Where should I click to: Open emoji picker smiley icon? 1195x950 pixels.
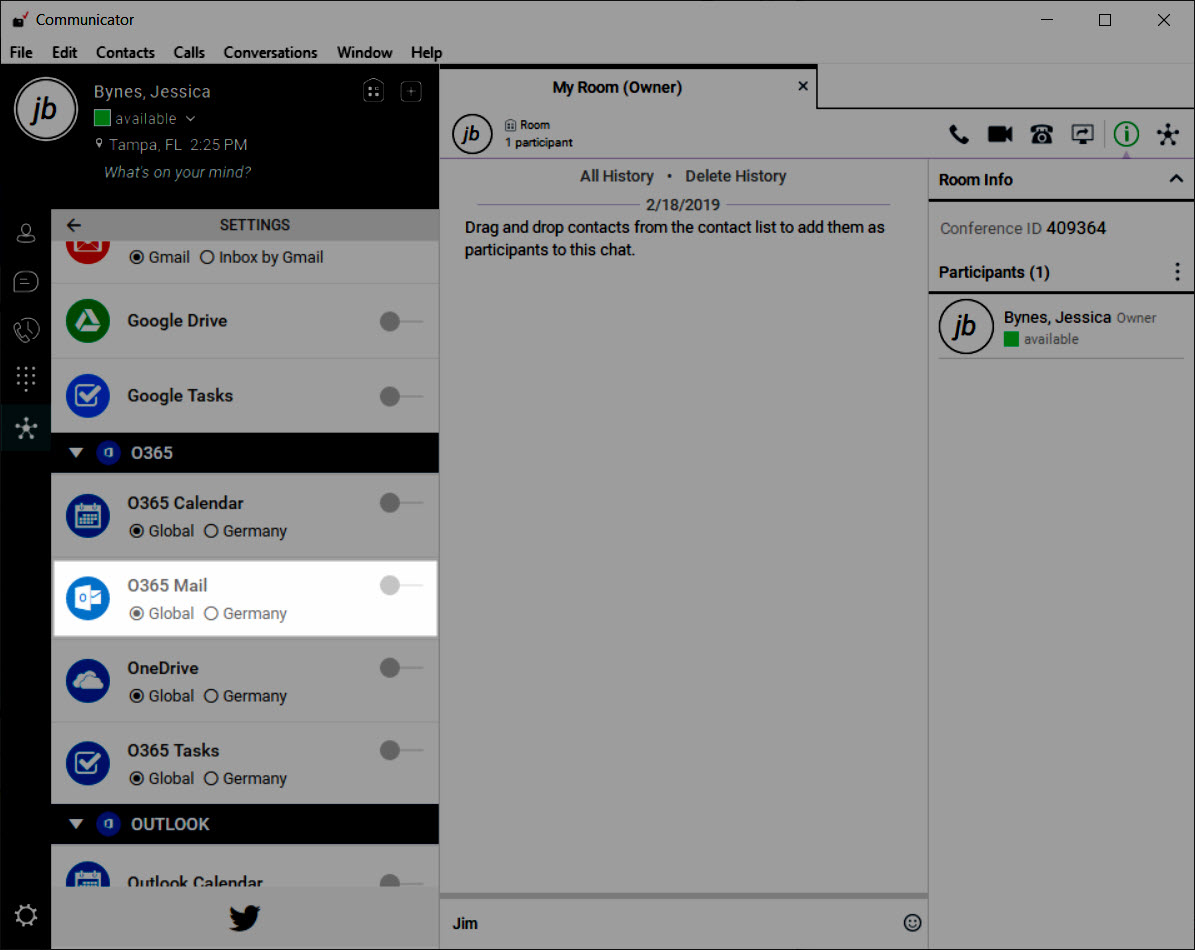[912, 923]
